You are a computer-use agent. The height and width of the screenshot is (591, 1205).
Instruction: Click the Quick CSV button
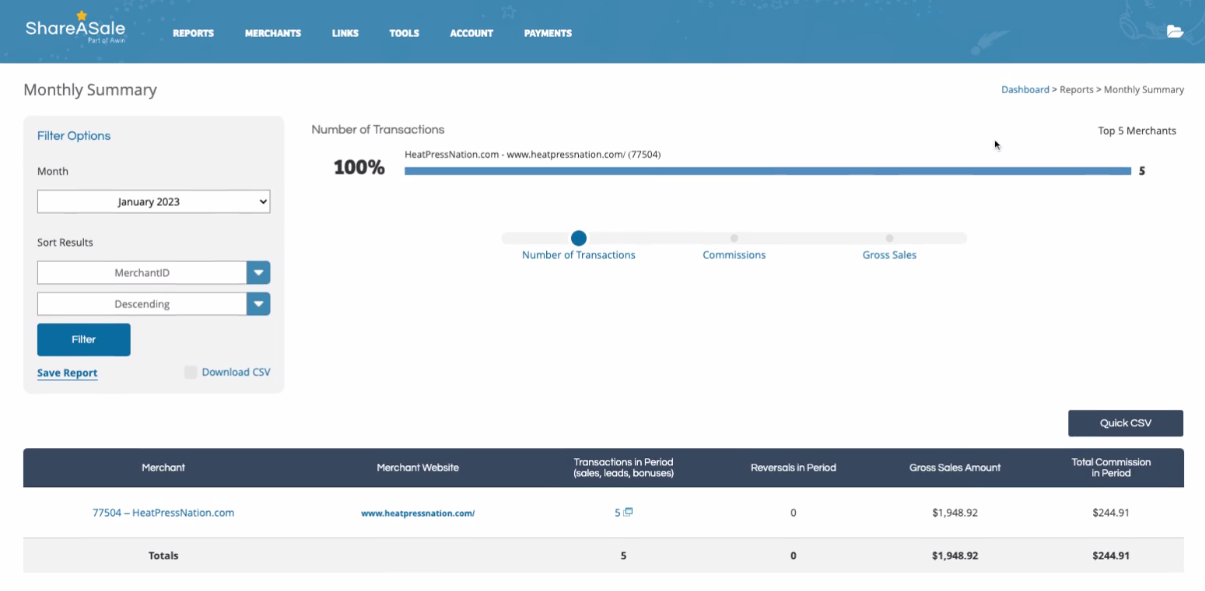pyautogui.click(x=1125, y=423)
